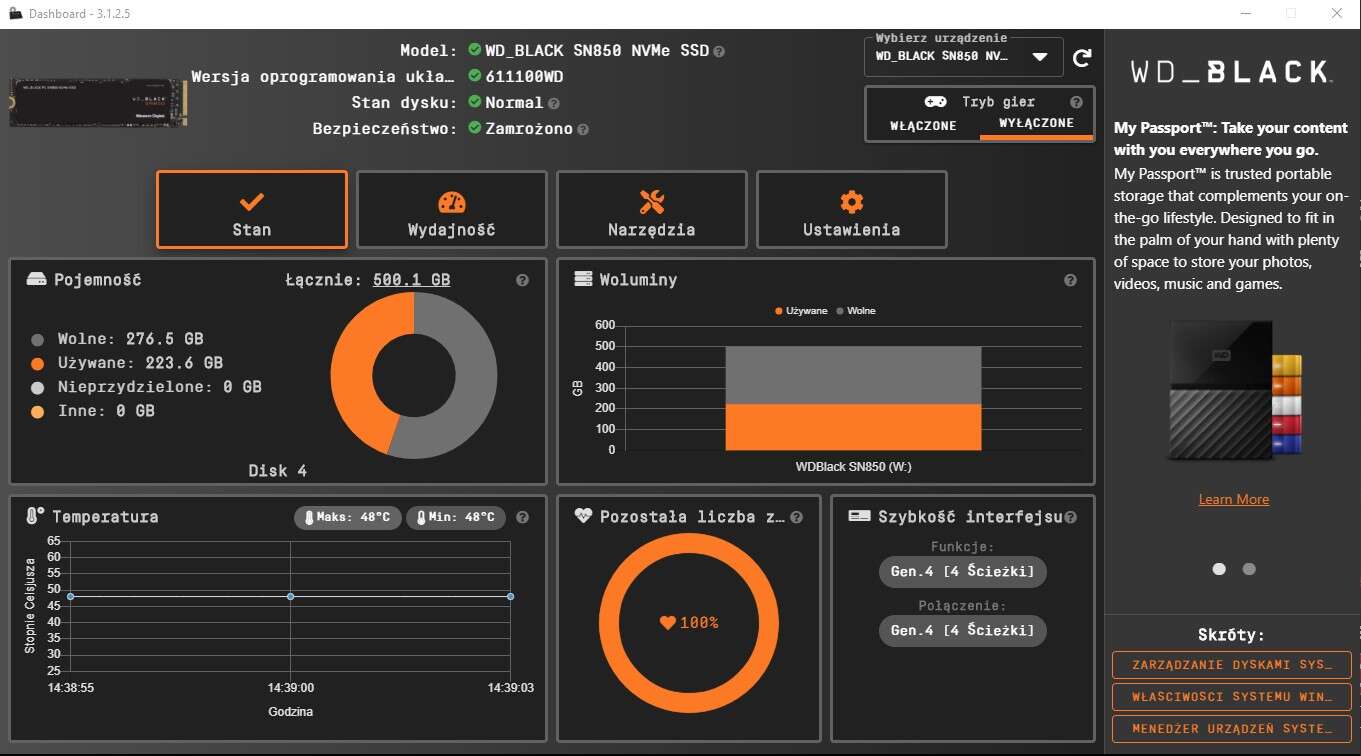Disable gaming mode with WYŁĄCZONE
This screenshot has height=756, width=1361.
(x=1036, y=124)
